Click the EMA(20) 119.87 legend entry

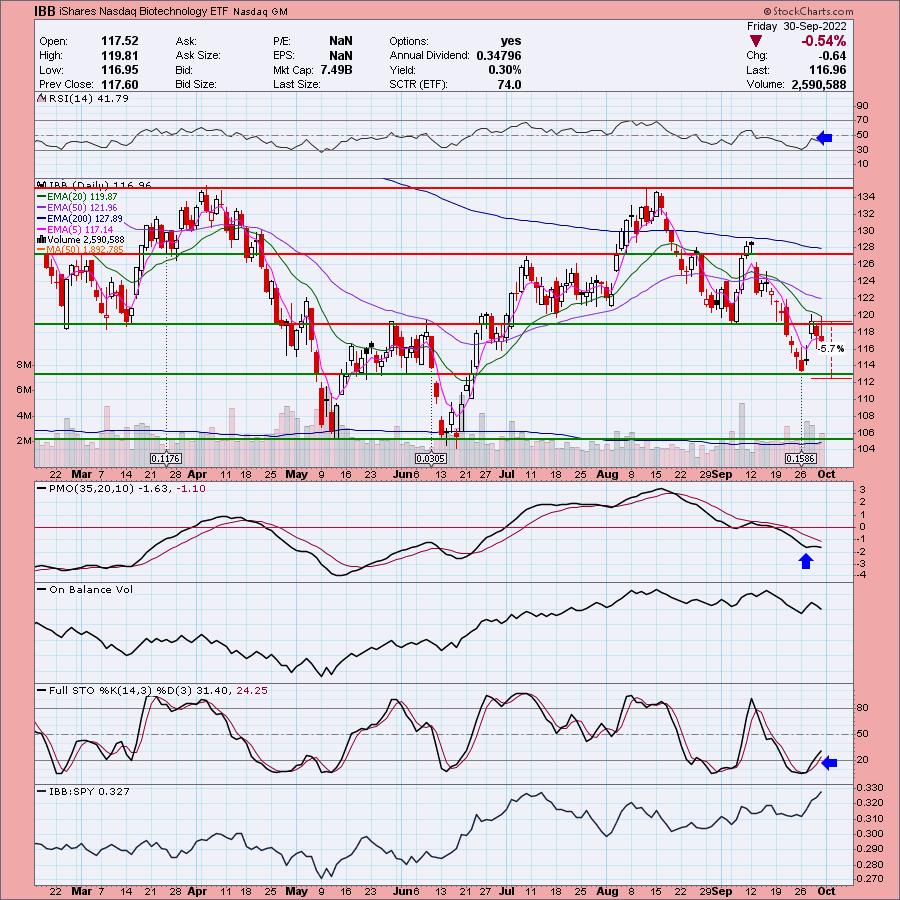coord(77,196)
